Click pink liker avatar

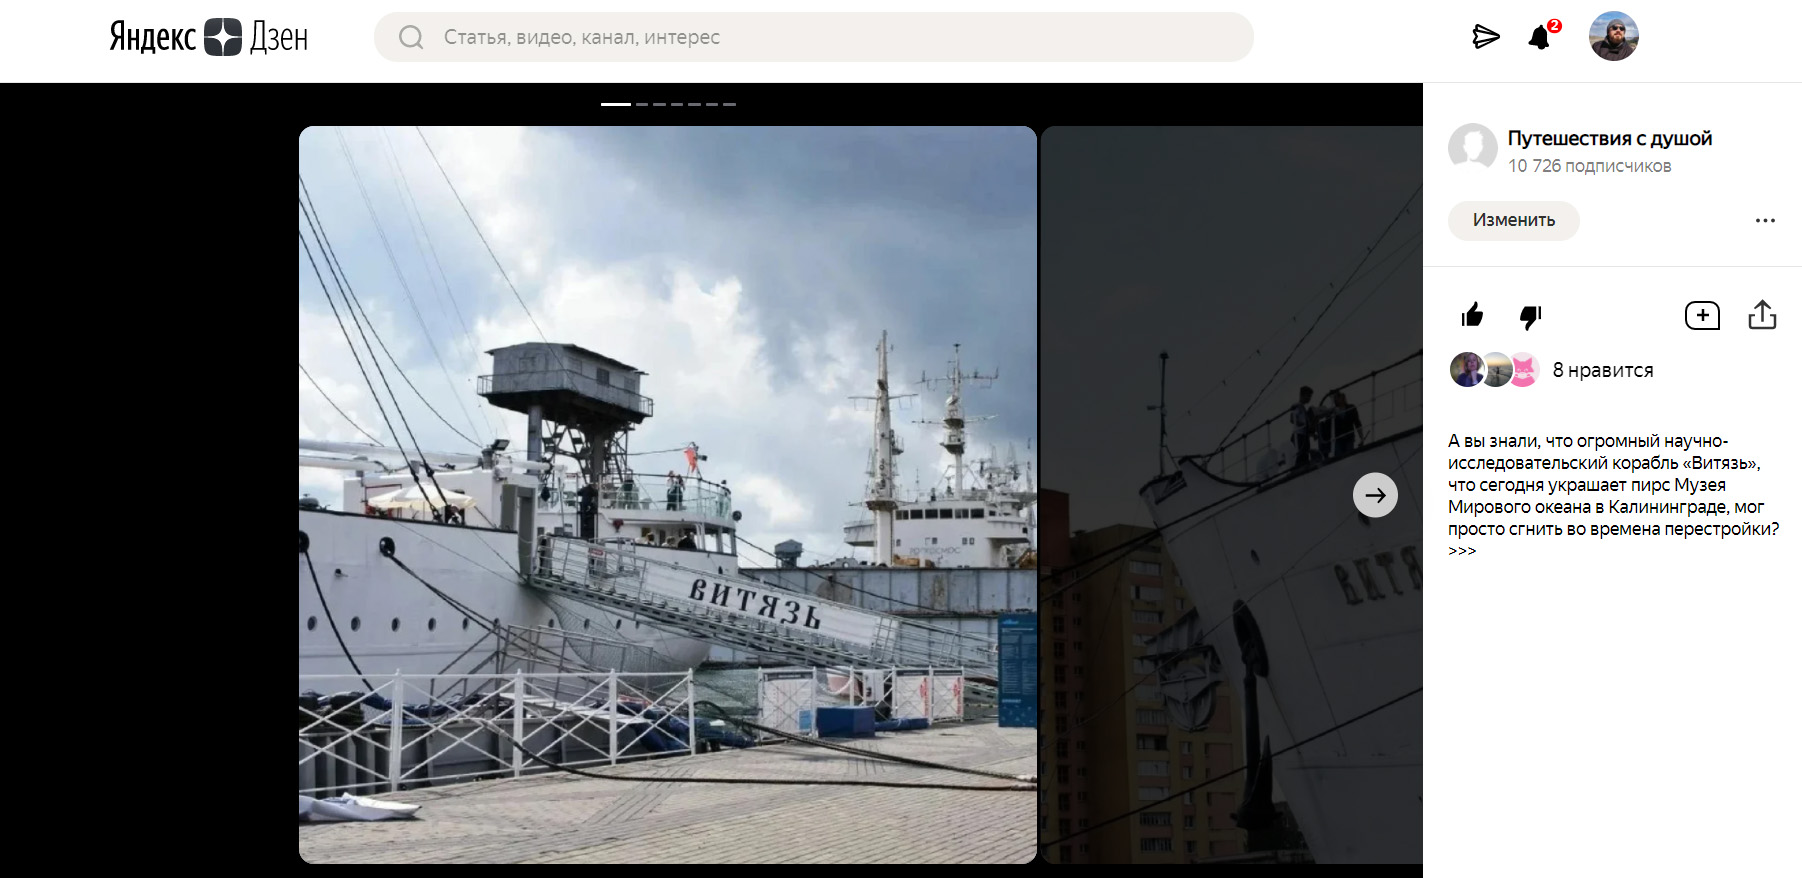point(1523,370)
